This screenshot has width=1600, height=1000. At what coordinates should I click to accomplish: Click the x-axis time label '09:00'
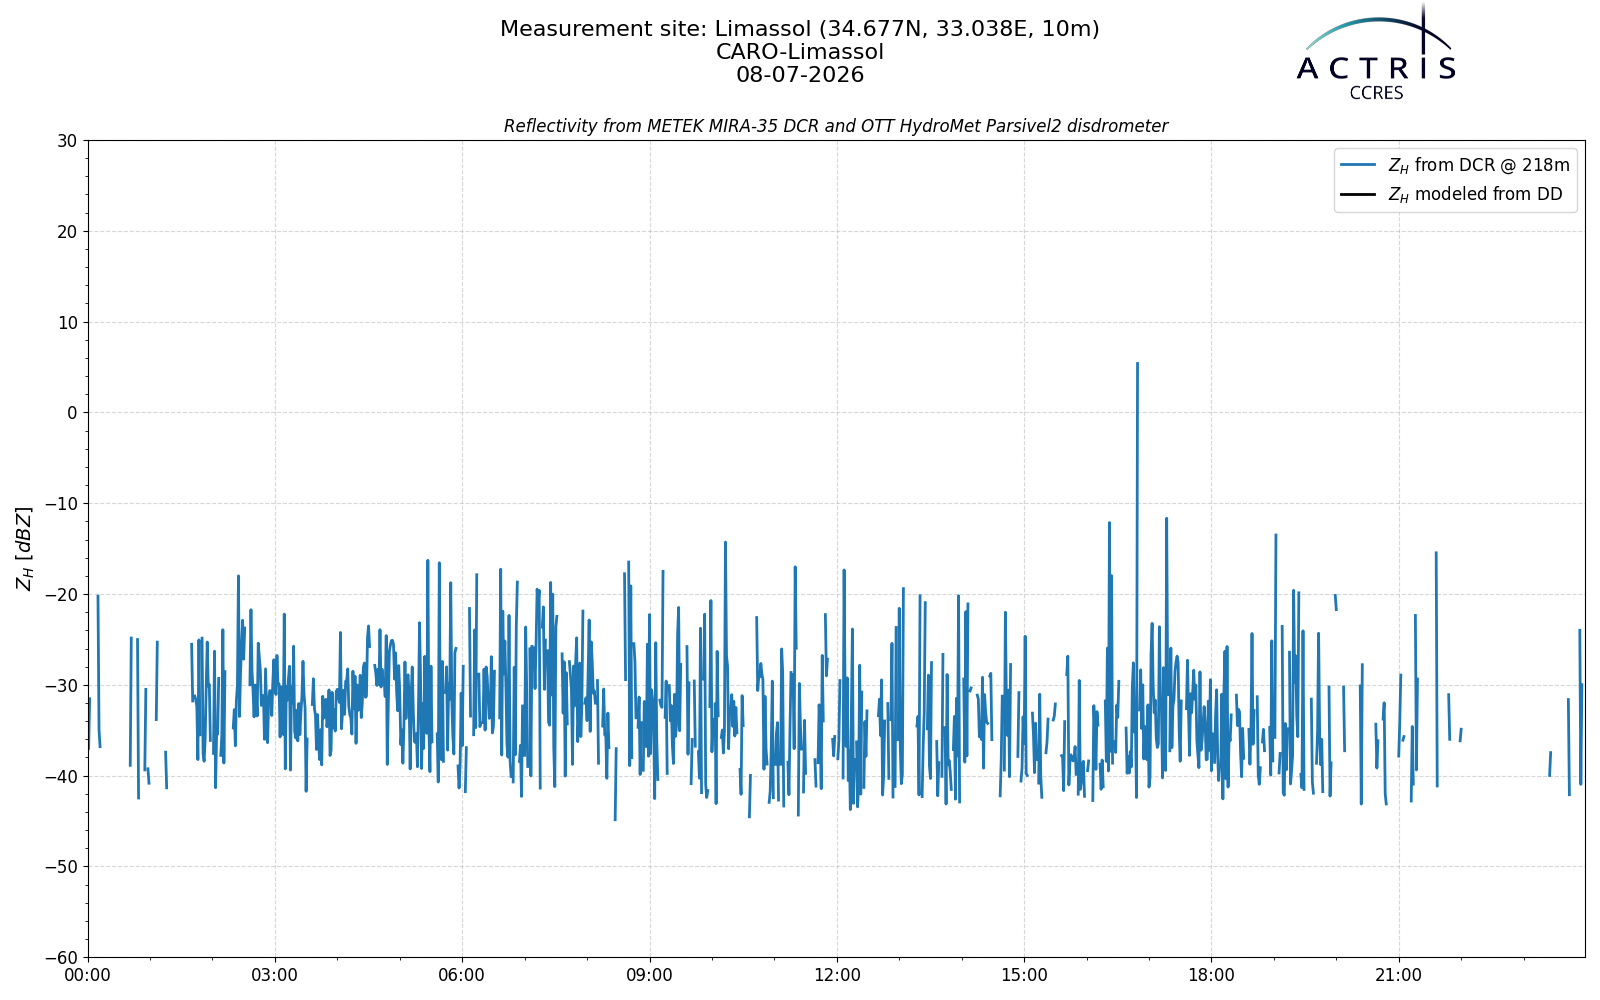pyautogui.click(x=650, y=975)
